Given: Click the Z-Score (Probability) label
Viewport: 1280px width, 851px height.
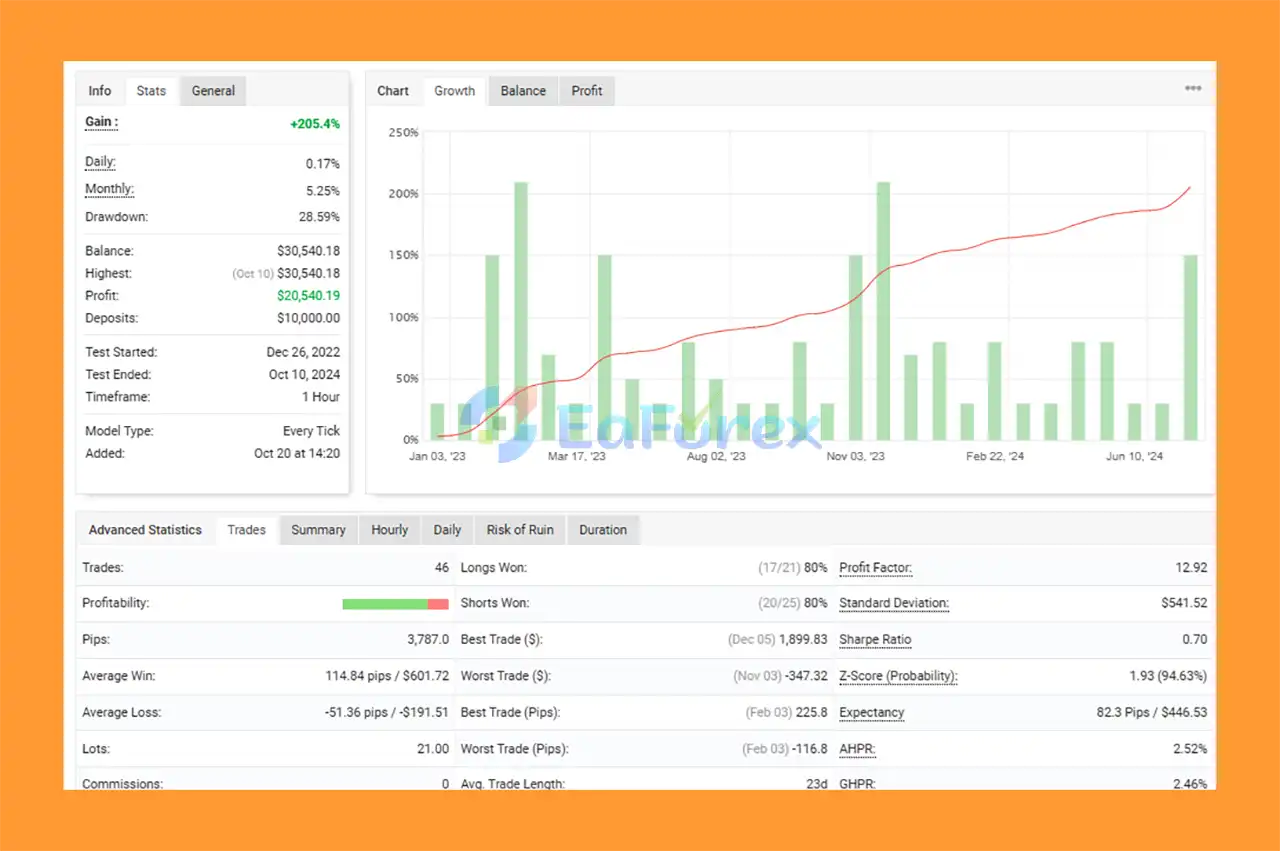Looking at the screenshot, I should pyautogui.click(x=897, y=676).
